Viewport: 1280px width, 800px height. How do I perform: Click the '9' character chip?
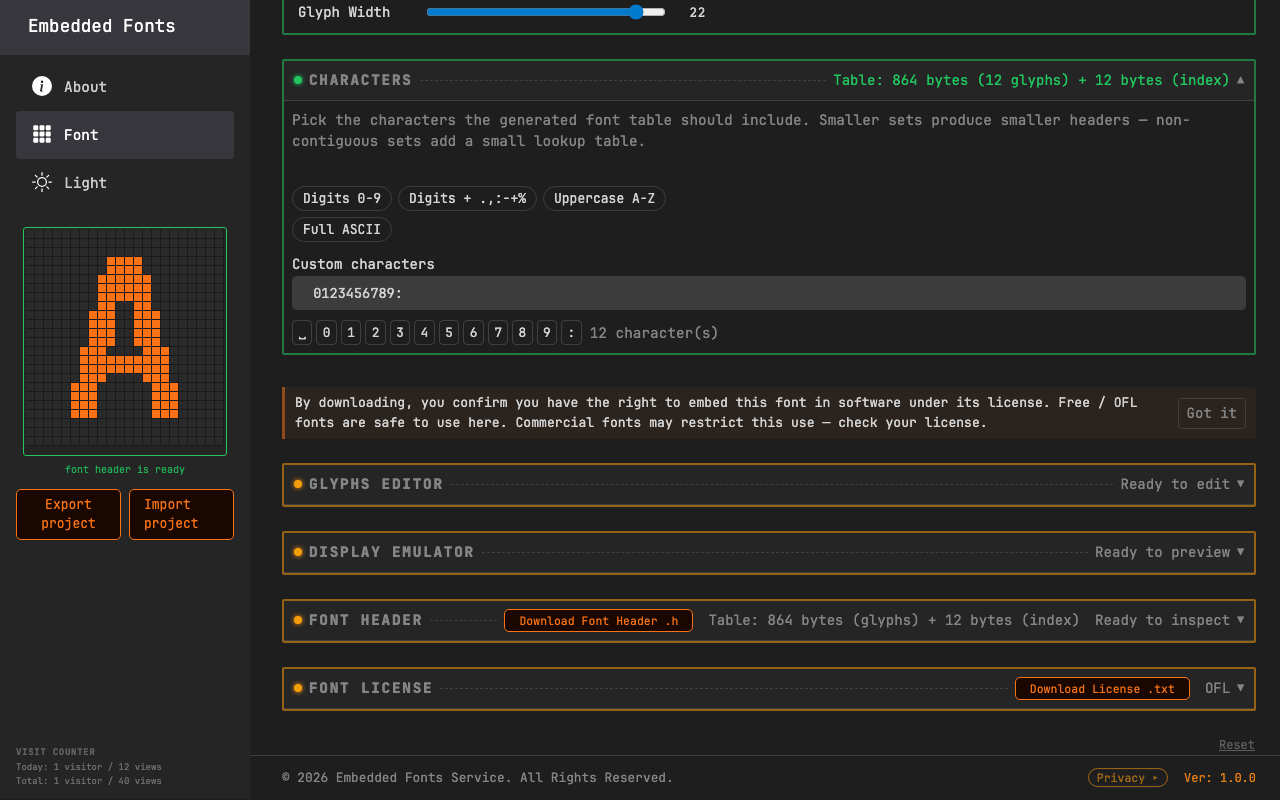(547, 333)
